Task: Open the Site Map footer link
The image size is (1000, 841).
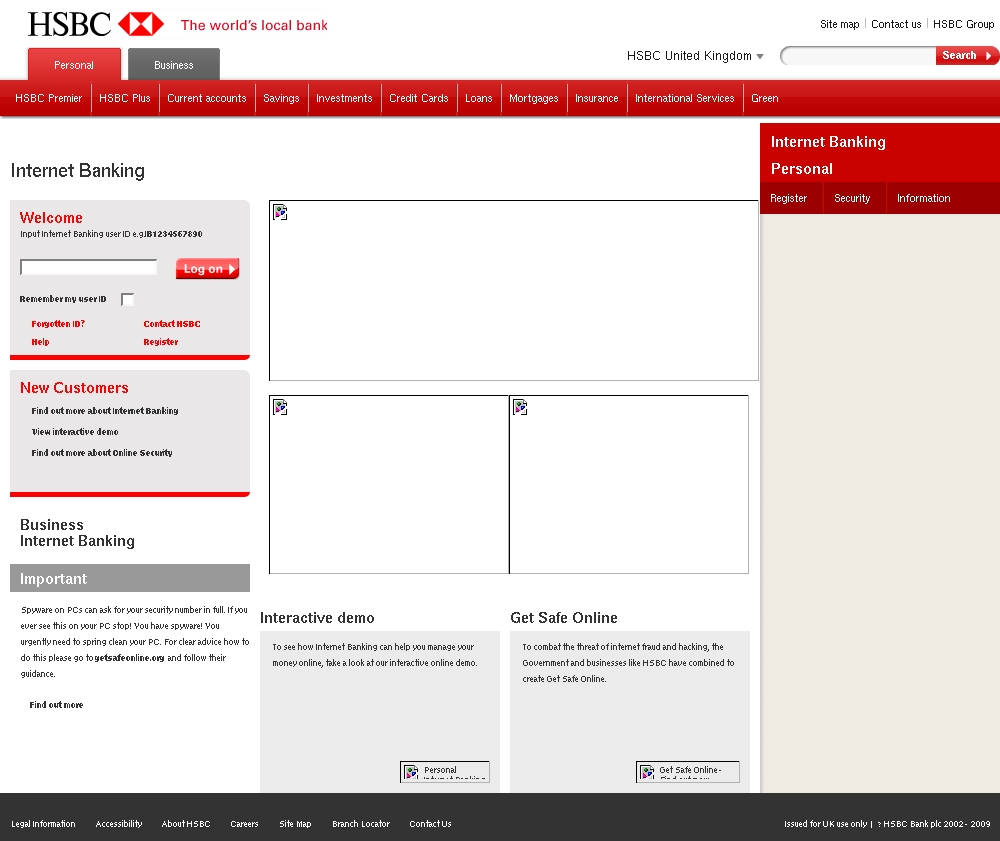Action: (295, 824)
